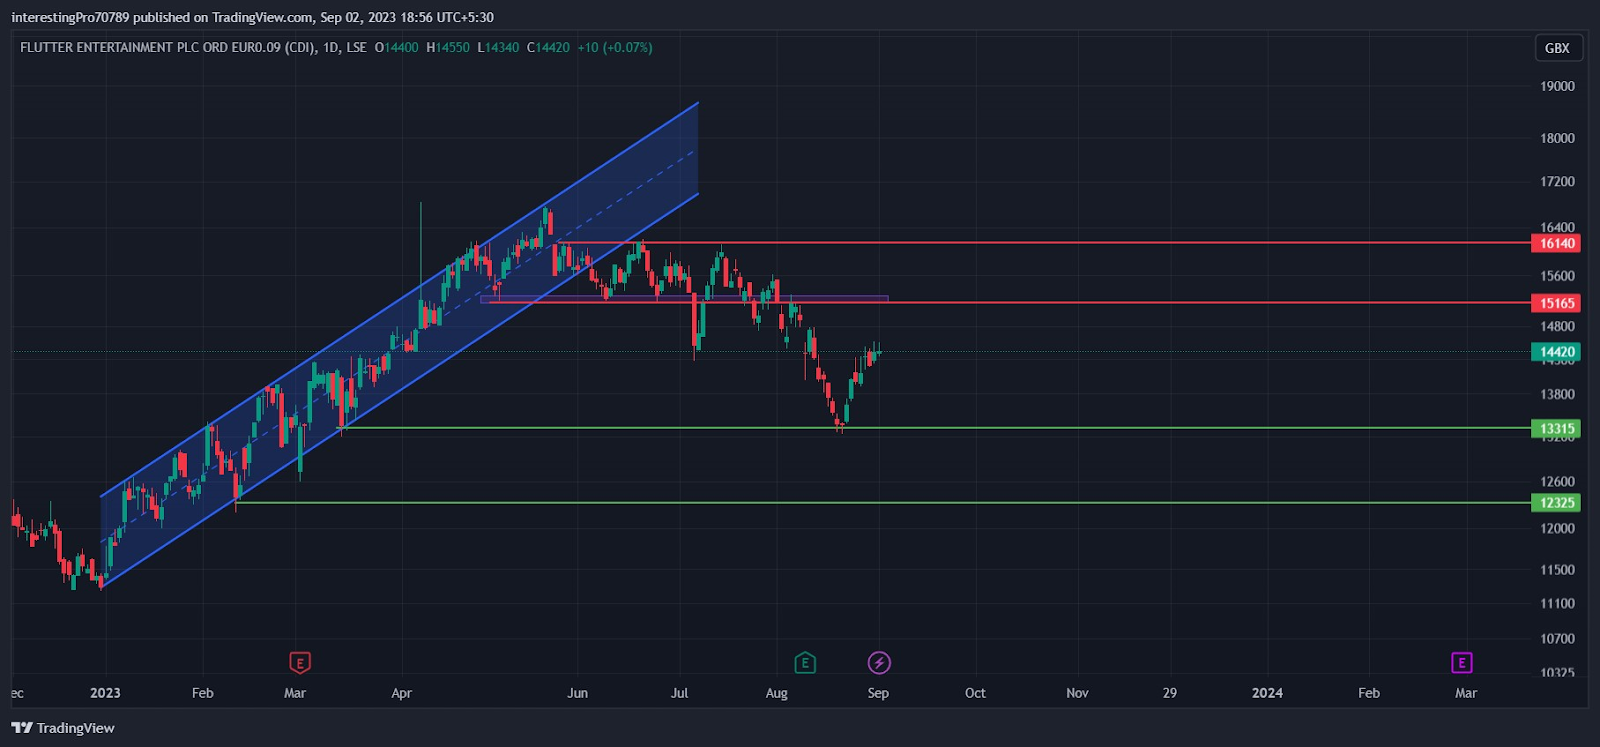Click the open value O14400

(x=397, y=48)
